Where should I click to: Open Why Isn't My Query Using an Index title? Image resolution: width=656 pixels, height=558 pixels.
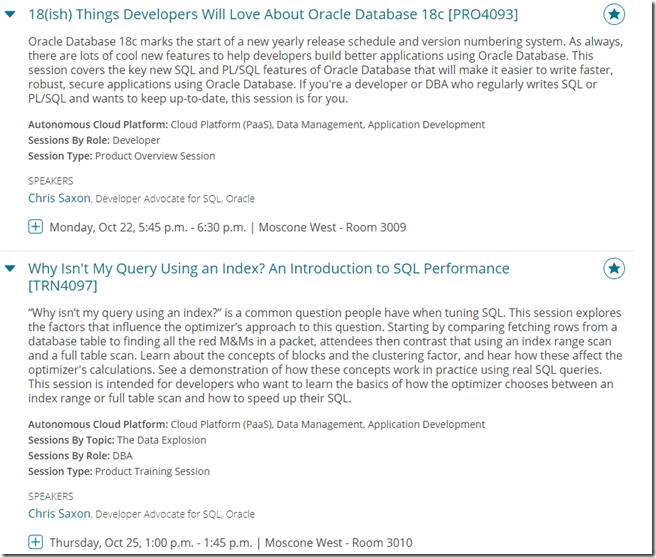269,268
